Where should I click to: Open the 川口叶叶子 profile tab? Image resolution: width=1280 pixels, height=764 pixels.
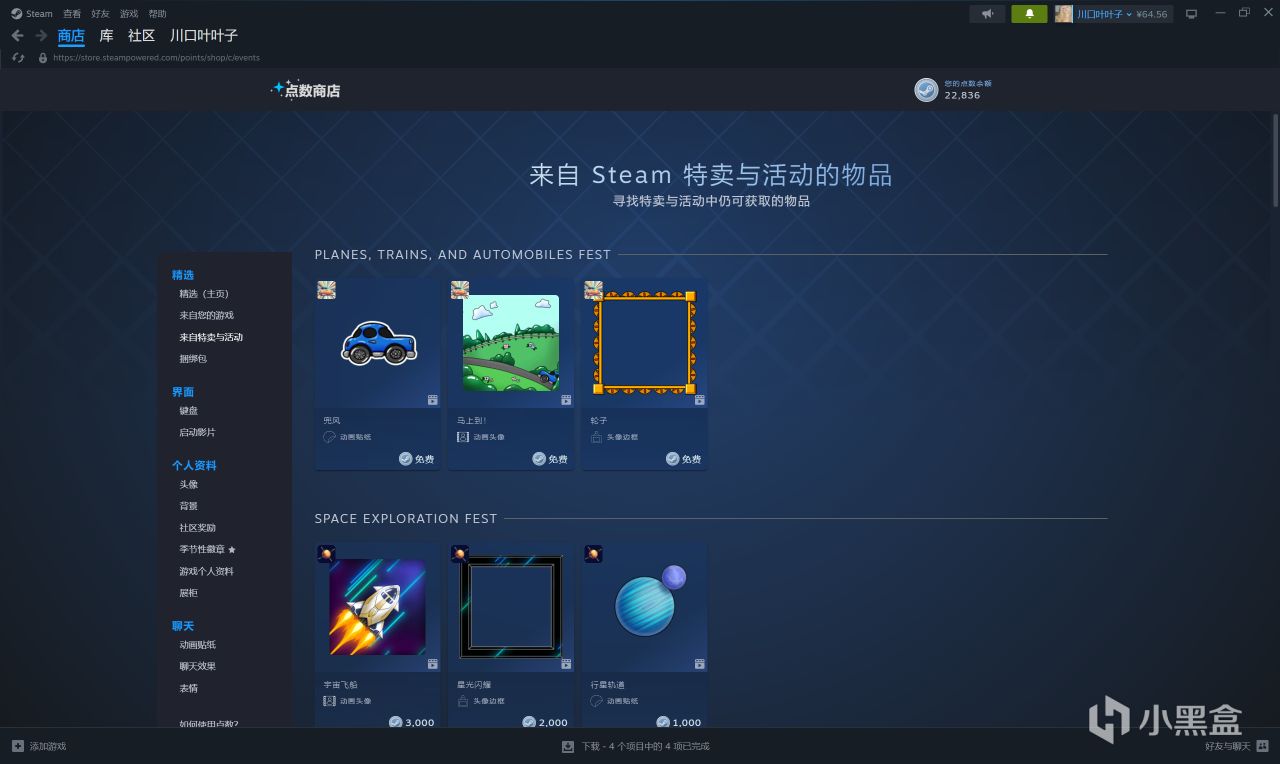(x=204, y=36)
